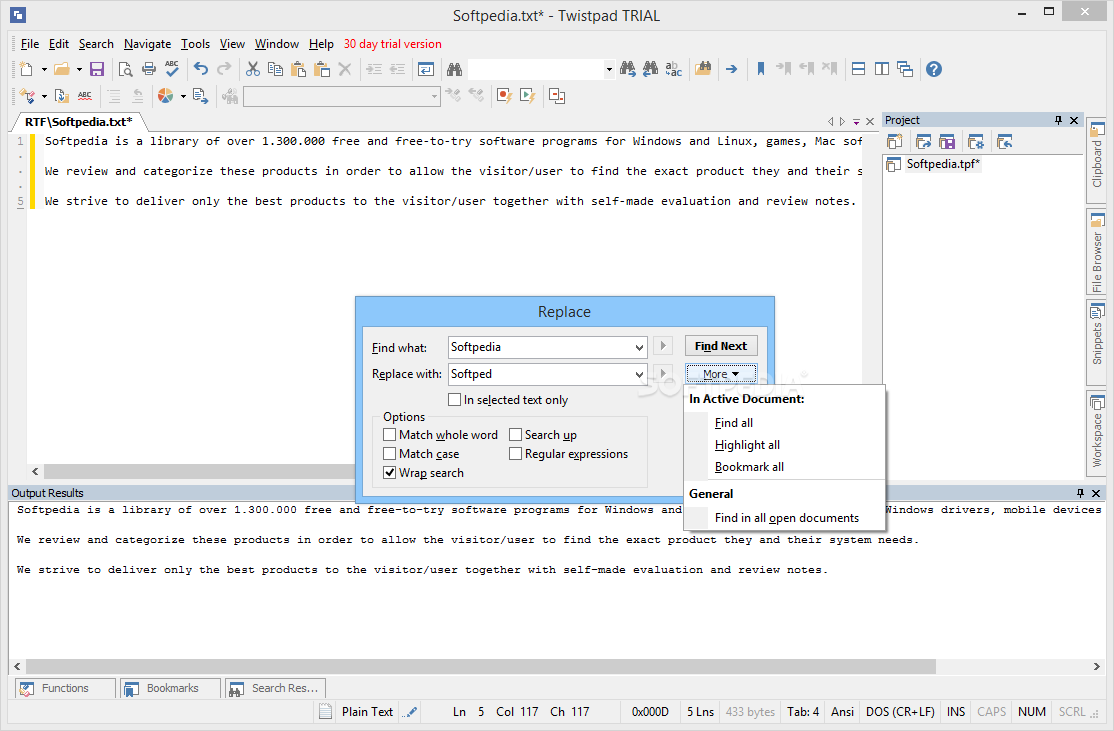1114x731 pixels.
Task: Open Print Preview magnifier icon
Action: click(x=125, y=69)
